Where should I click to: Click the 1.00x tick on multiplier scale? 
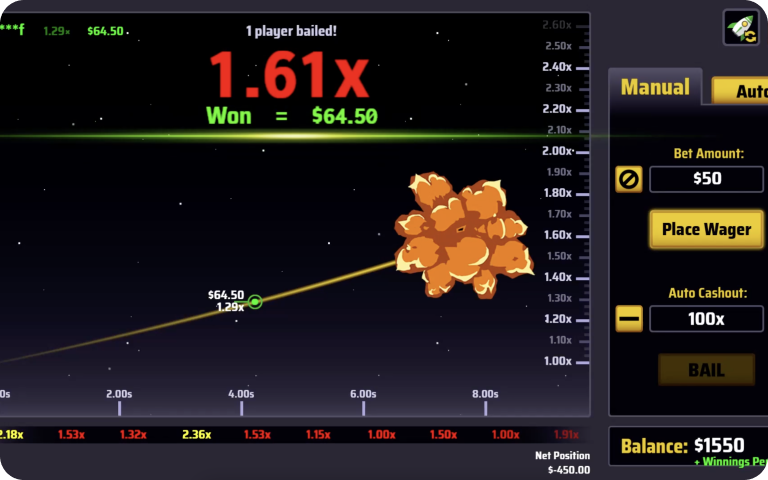coord(558,361)
